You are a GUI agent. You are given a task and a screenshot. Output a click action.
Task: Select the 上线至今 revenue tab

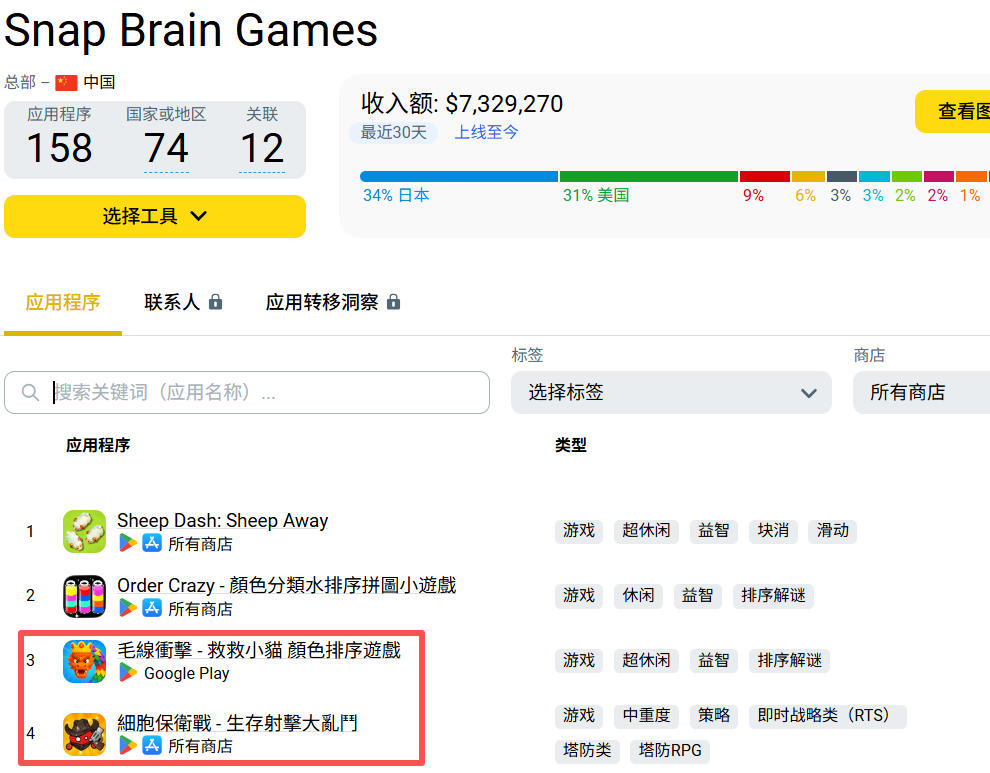486,131
